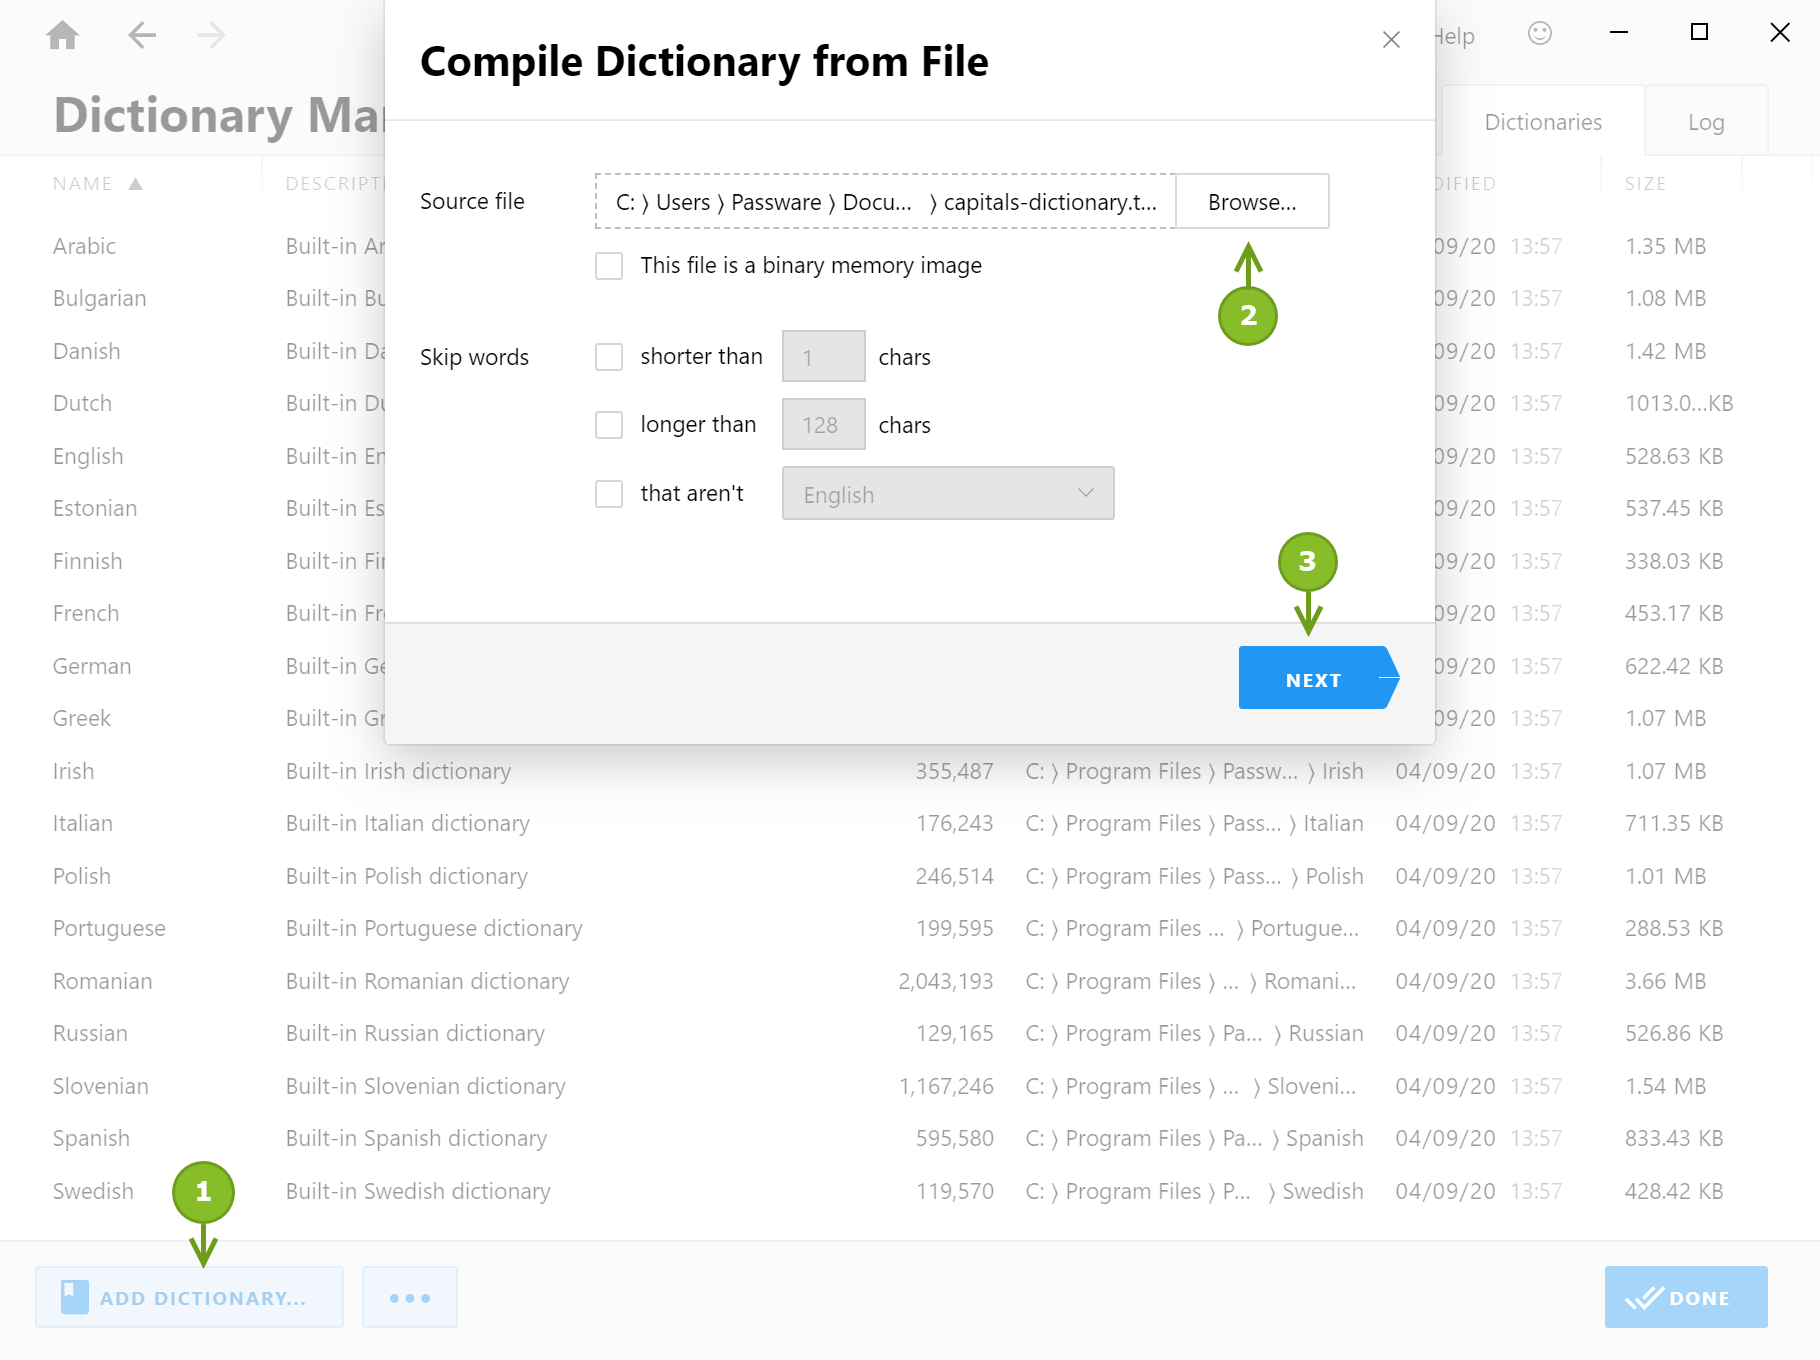Enable skip words longer than option
Viewport: 1820px width, 1360px height.
click(609, 424)
